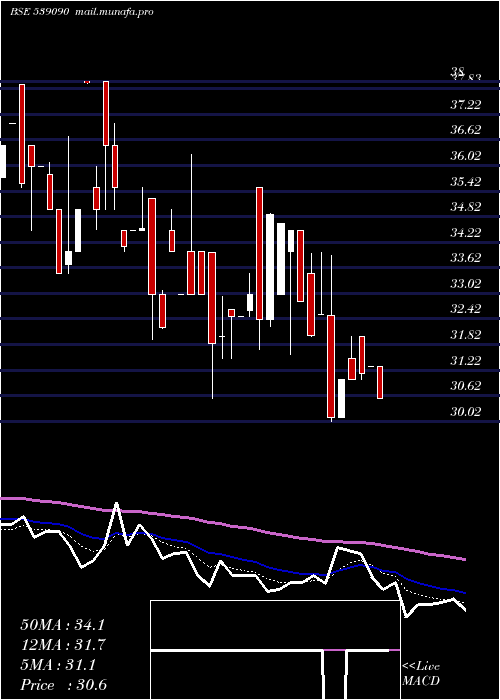This screenshot has height=700, width=500.
Task: Click the 50MA : 34.1 readout
Action: [x=63, y=625]
